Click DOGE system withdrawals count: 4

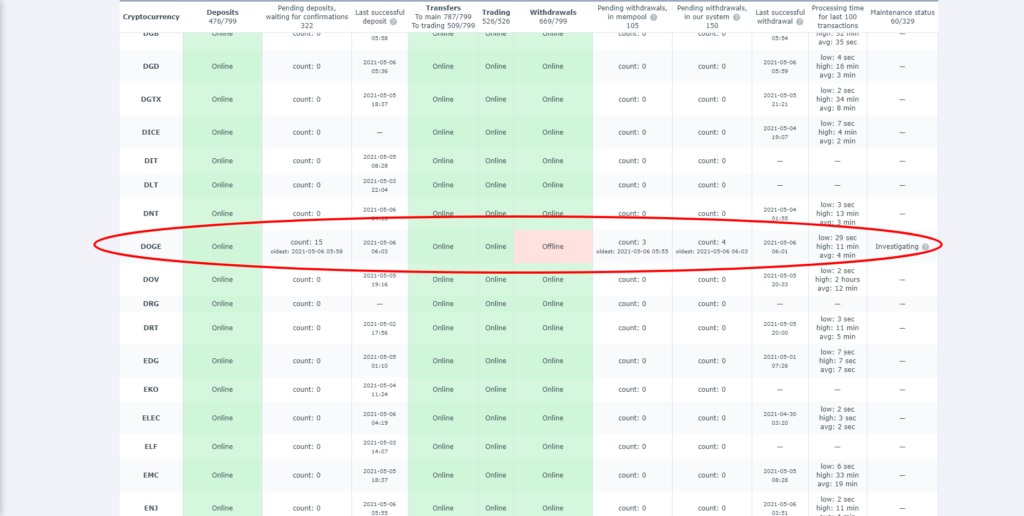(711, 242)
